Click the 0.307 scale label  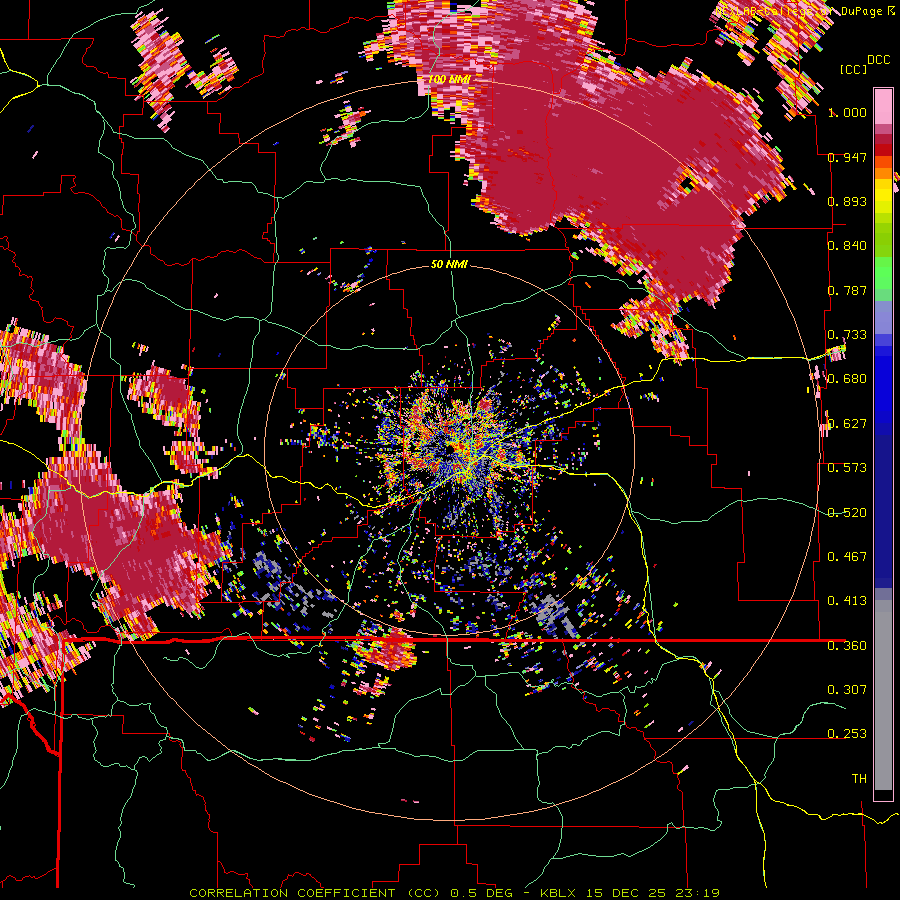tap(847, 690)
